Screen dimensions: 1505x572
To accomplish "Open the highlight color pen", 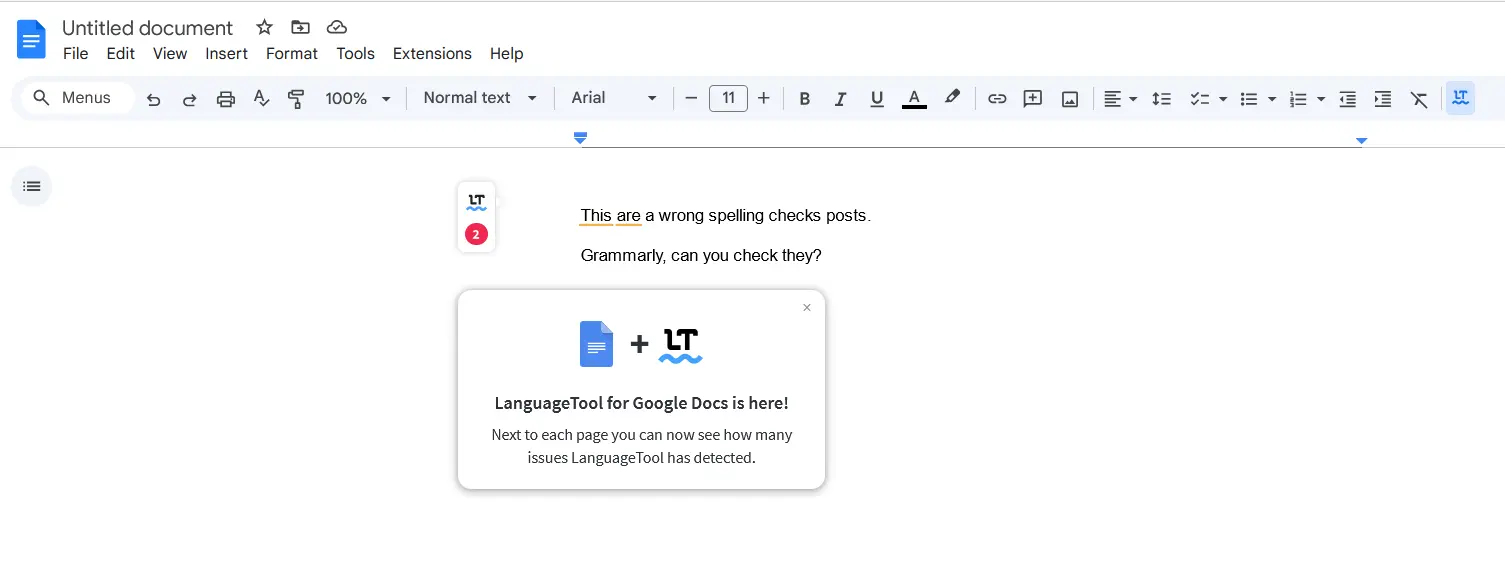I will (x=952, y=97).
